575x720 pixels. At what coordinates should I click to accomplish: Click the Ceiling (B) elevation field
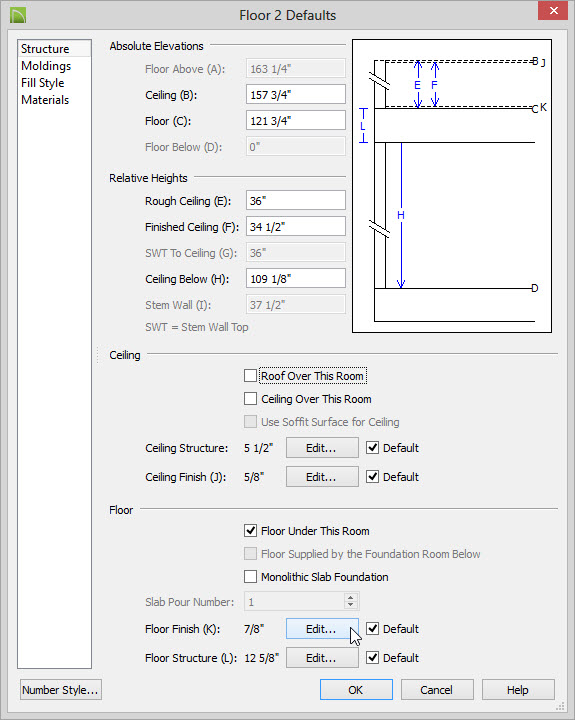coord(296,95)
